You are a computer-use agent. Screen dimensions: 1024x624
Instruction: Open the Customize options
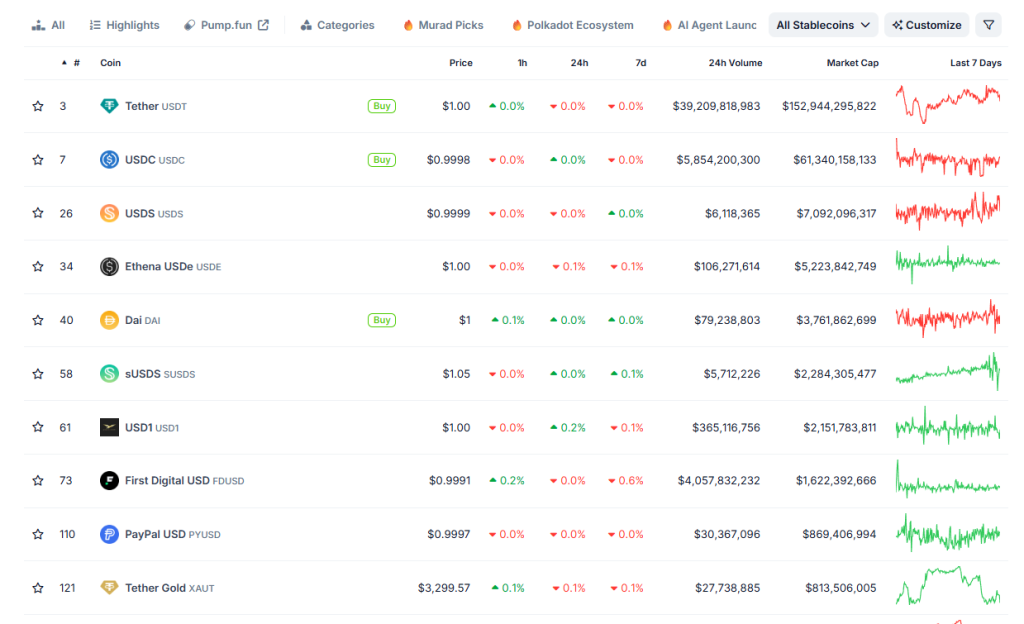927,25
